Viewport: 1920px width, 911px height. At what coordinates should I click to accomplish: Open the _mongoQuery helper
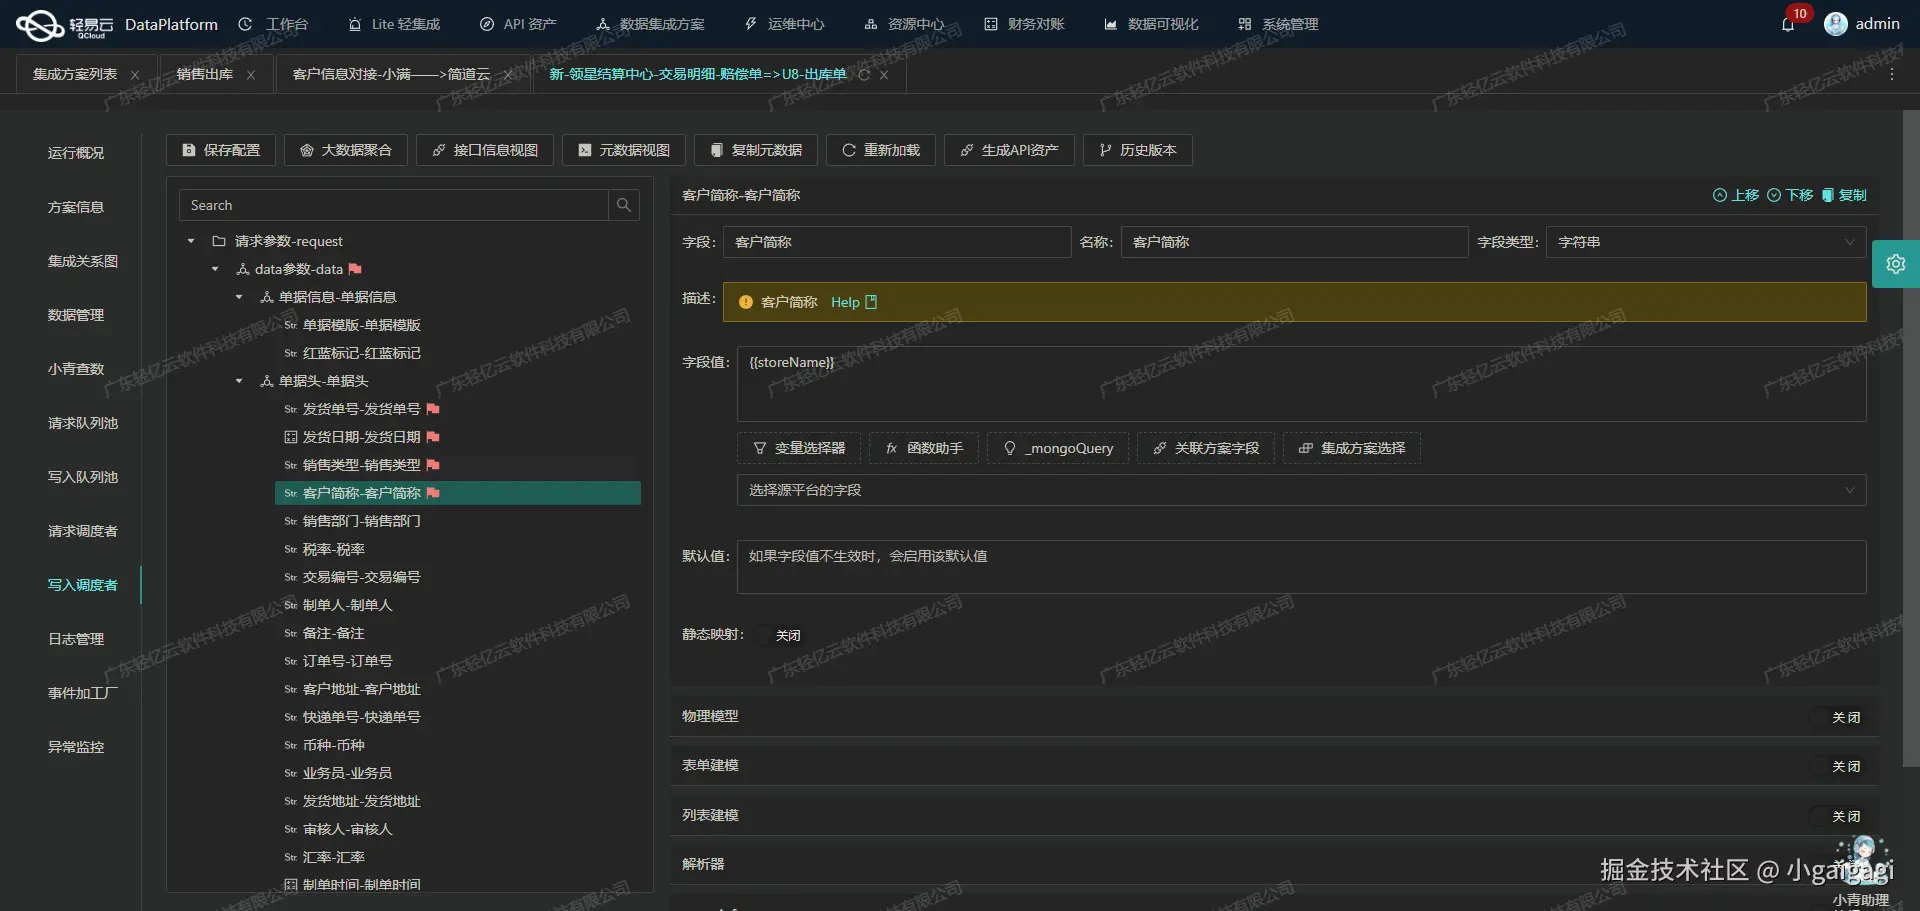pos(1057,448)
